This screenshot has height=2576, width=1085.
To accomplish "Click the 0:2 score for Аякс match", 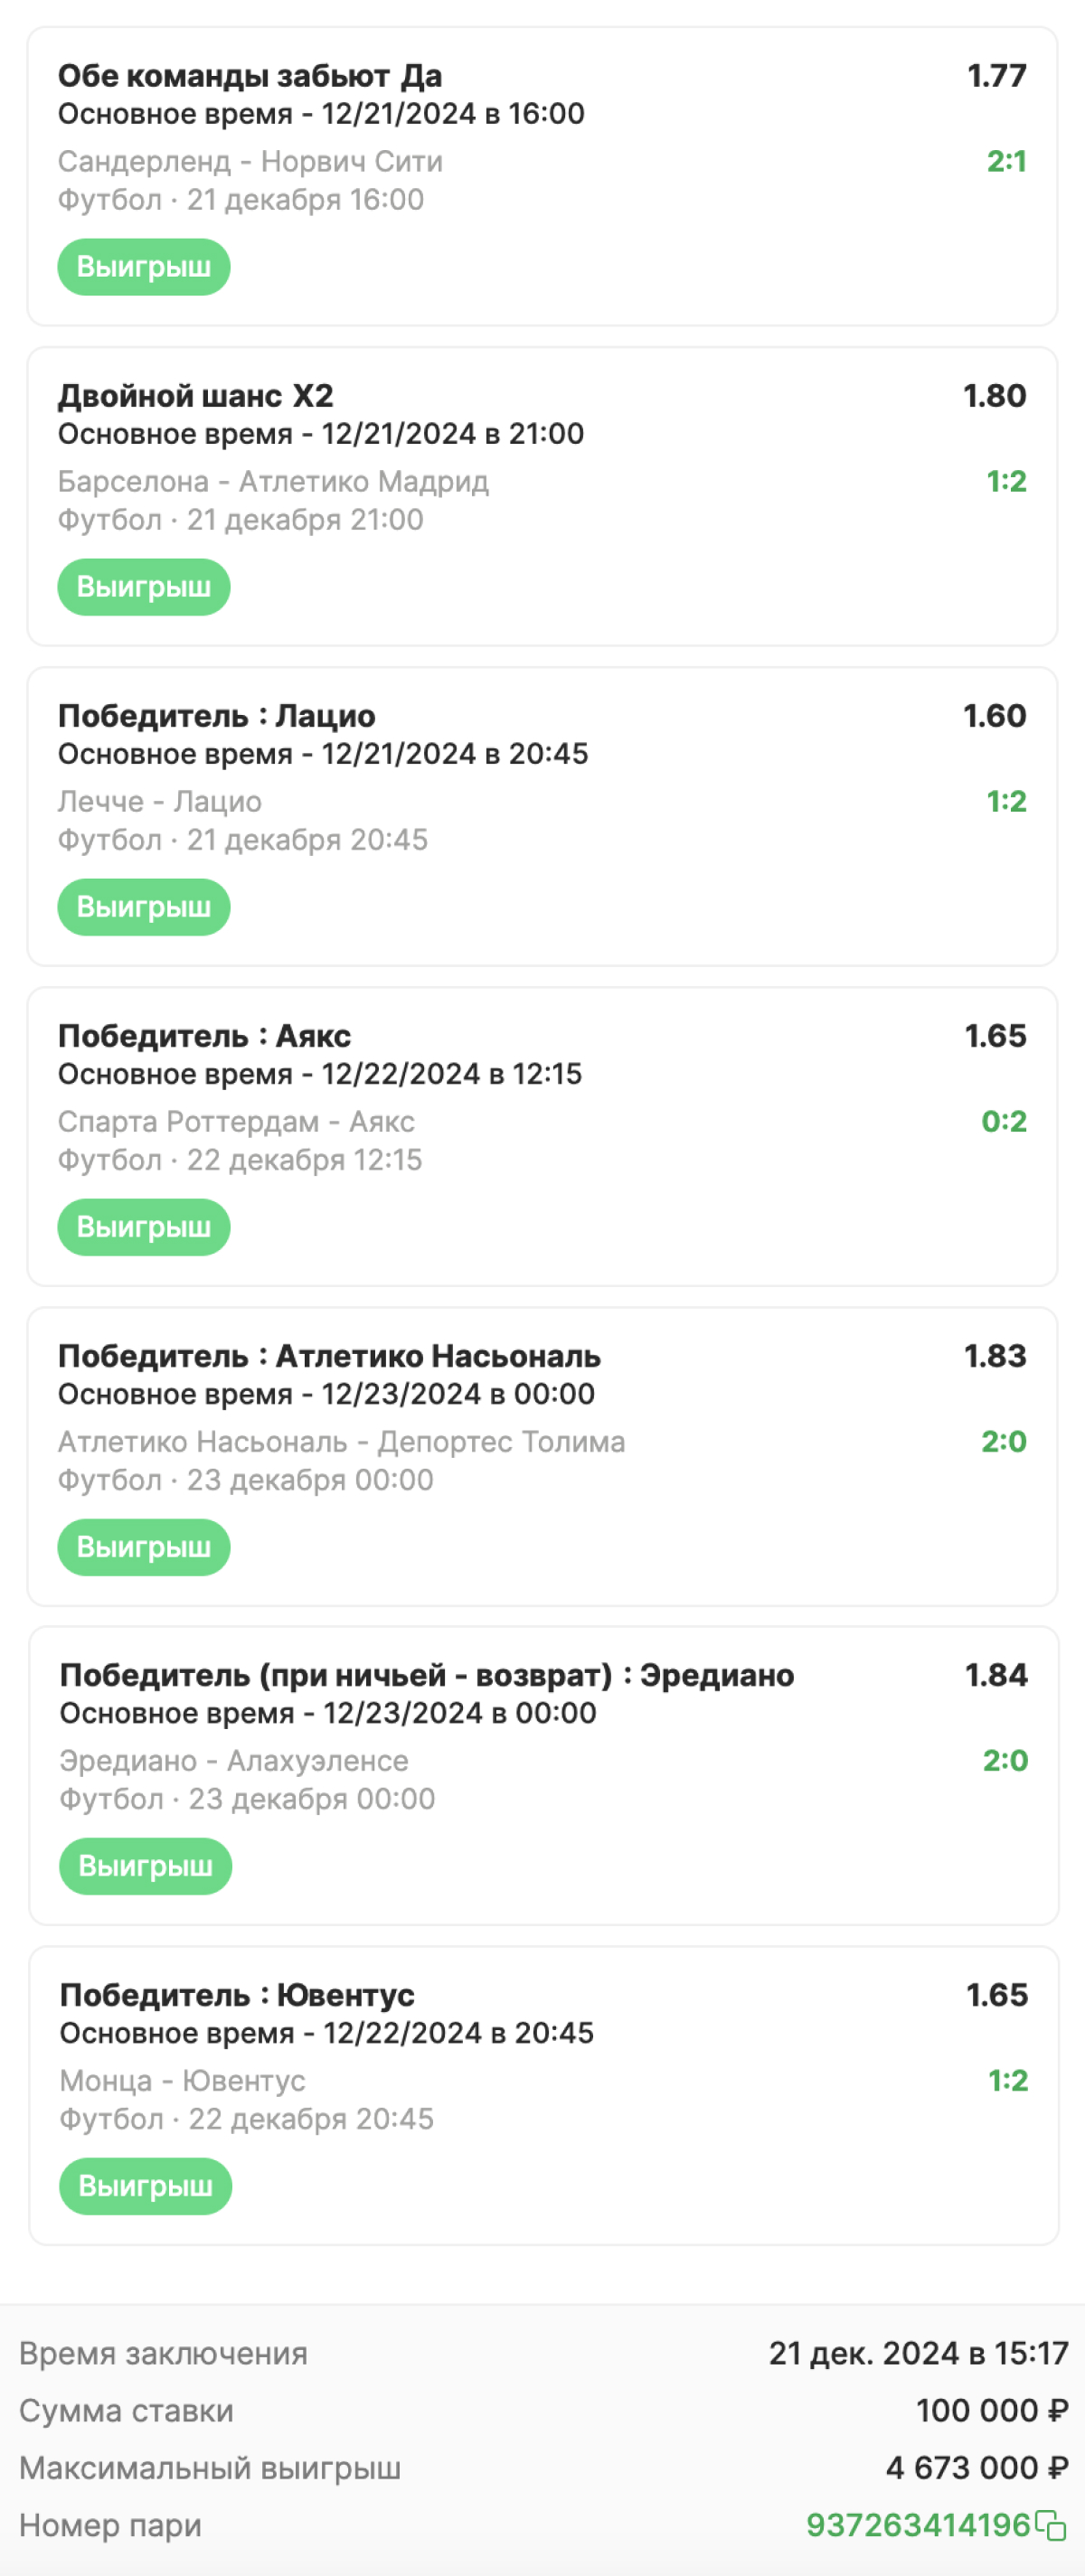I will (x=1004, y=1121).
